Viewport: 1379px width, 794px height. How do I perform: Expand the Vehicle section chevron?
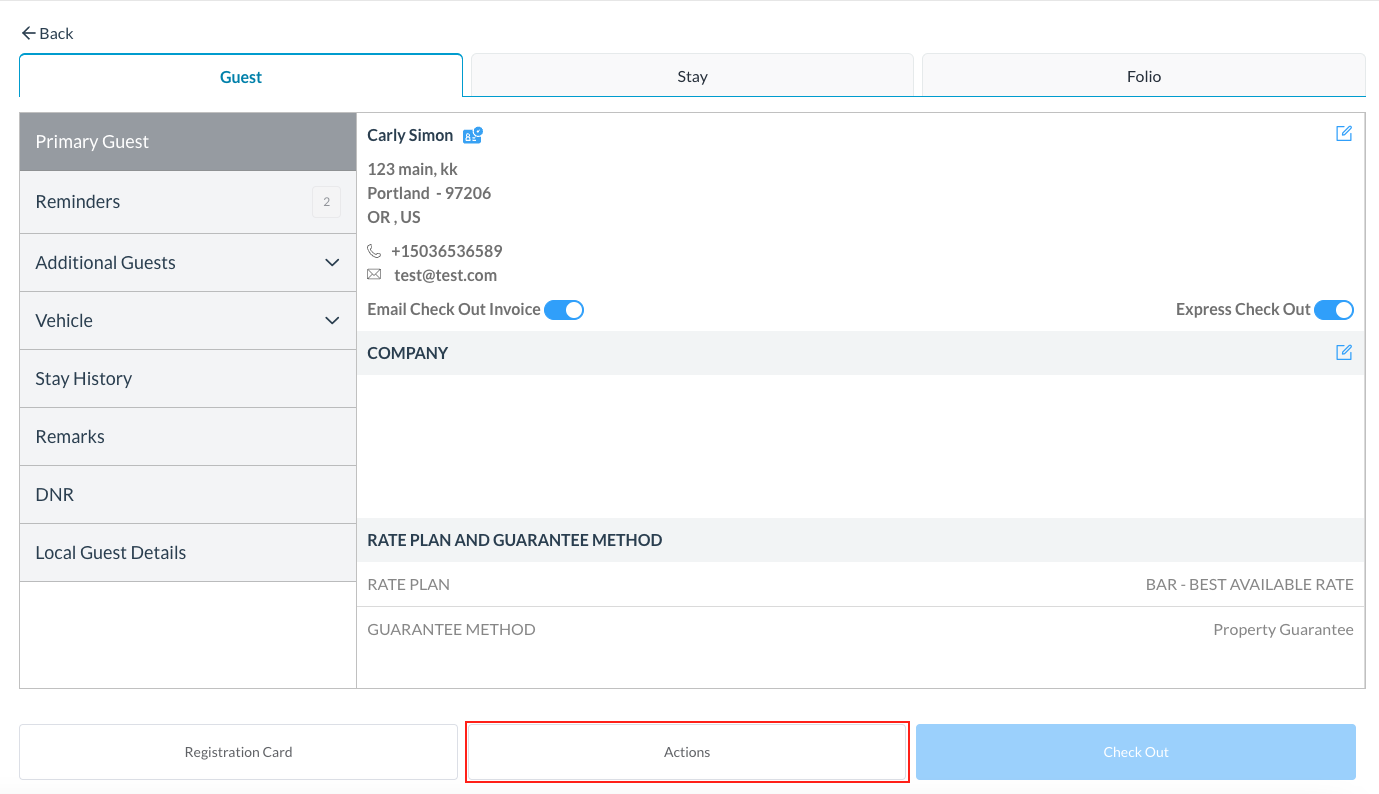tap(332, 321)
